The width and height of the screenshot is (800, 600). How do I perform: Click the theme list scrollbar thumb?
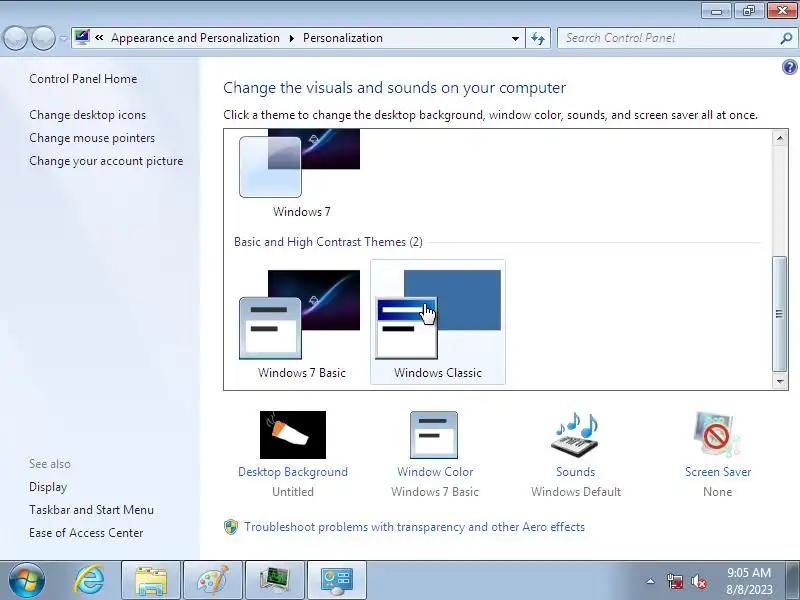[x=779, y=314]
